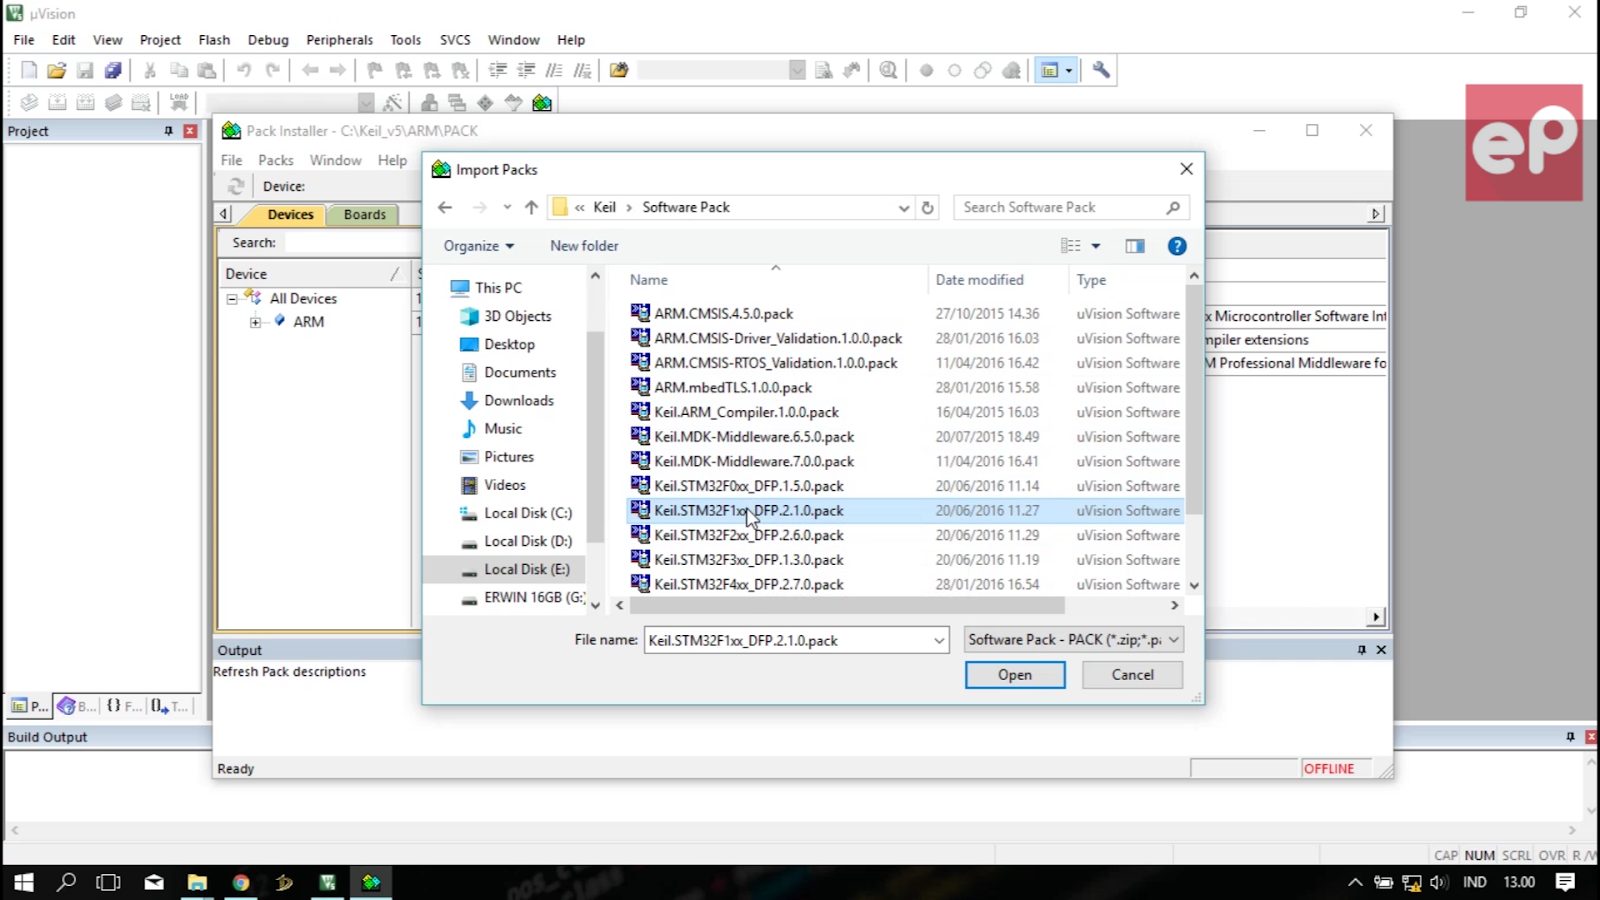Image resolution: width=1600 pixels, height=900 pixels.
Task: Open the window layout dropdown arrow
Action: point(1069,70)
